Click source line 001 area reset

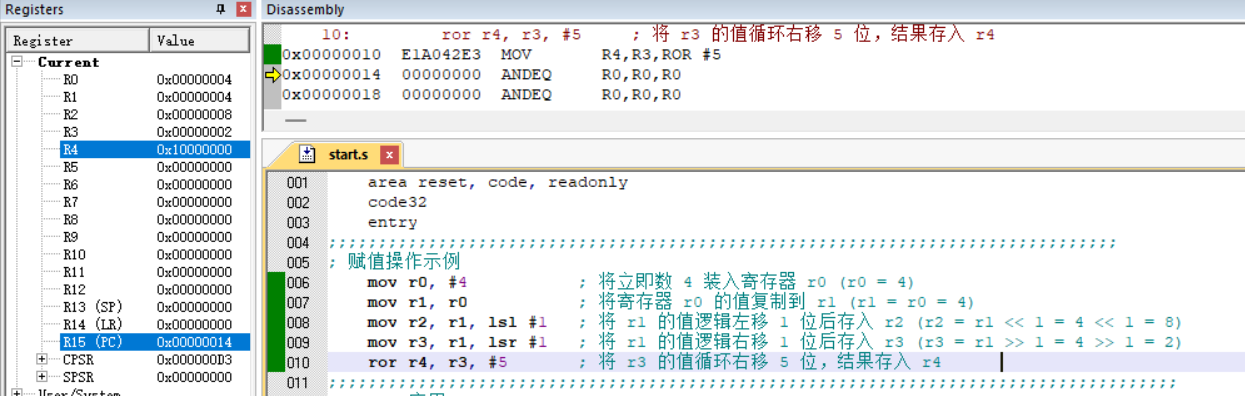[x=497, y=182]
